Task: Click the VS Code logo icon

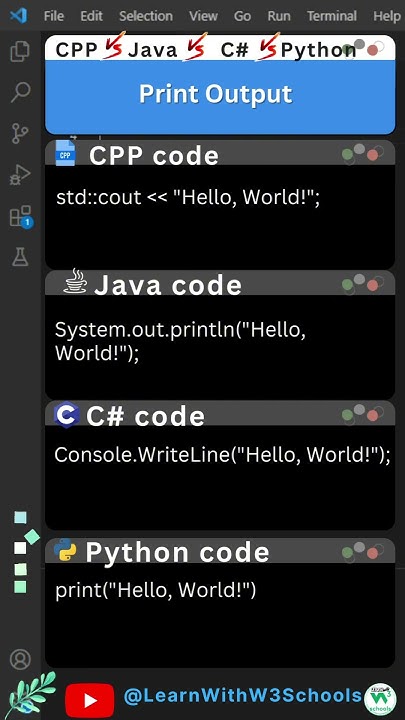Action: pos(18,16)
